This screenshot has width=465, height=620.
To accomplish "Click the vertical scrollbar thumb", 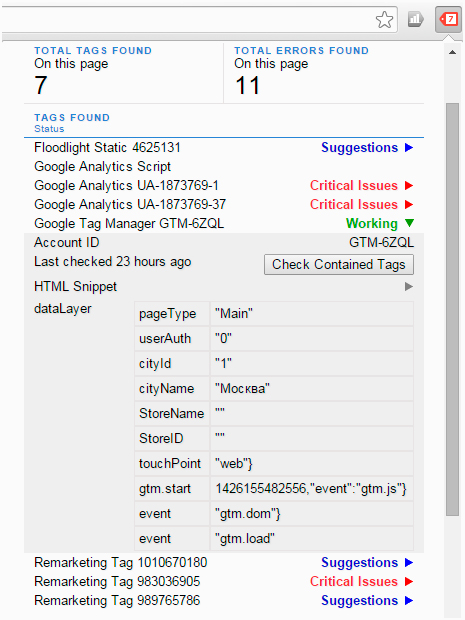I will 452,309.
